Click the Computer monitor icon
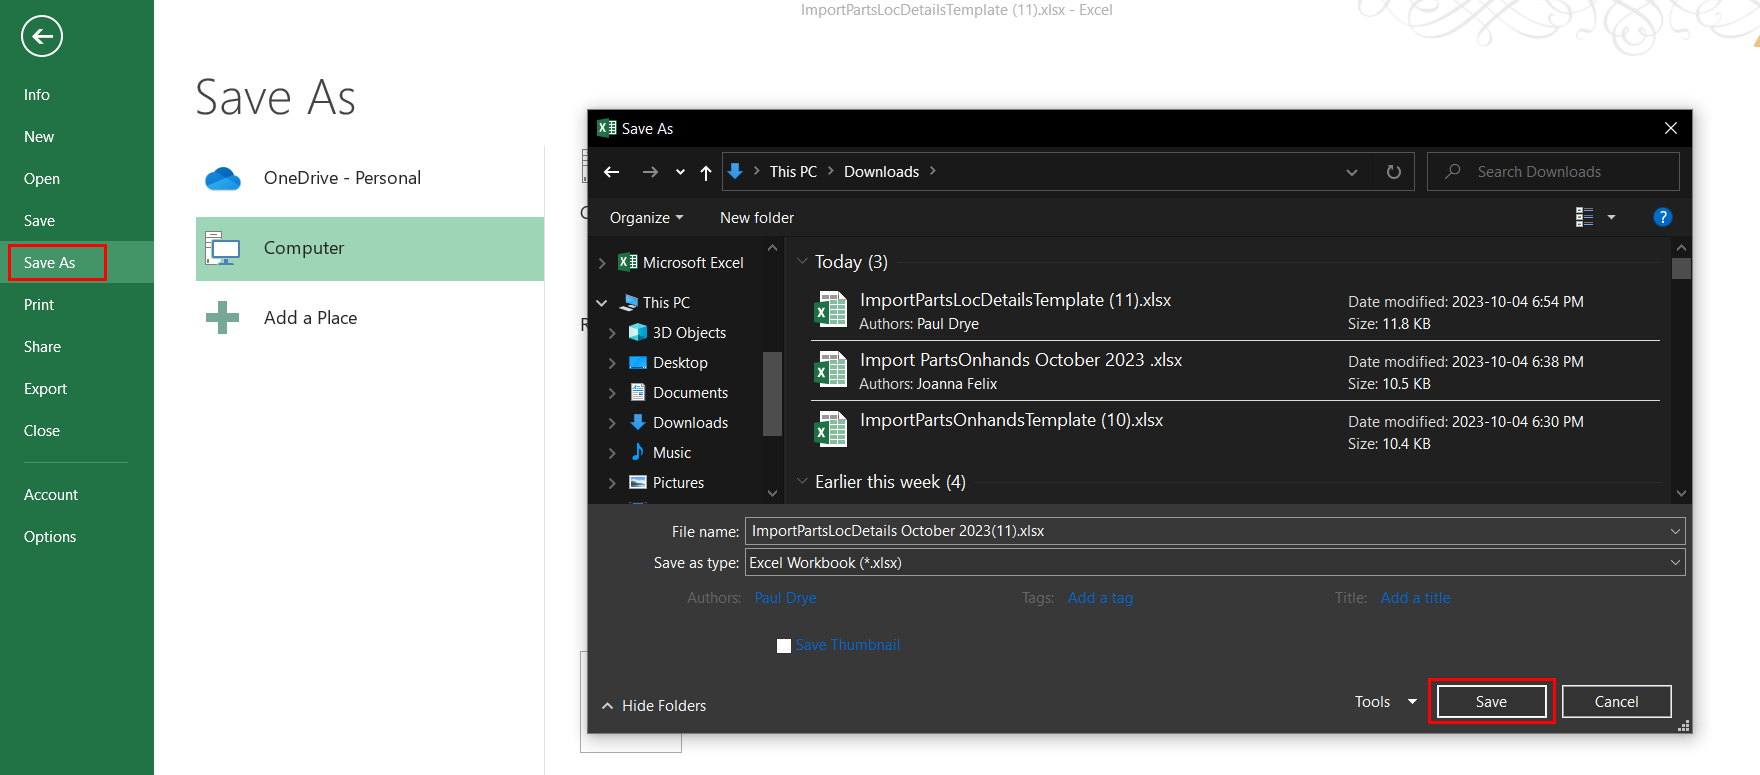1760x775 pixels. [x=222, y=248]
